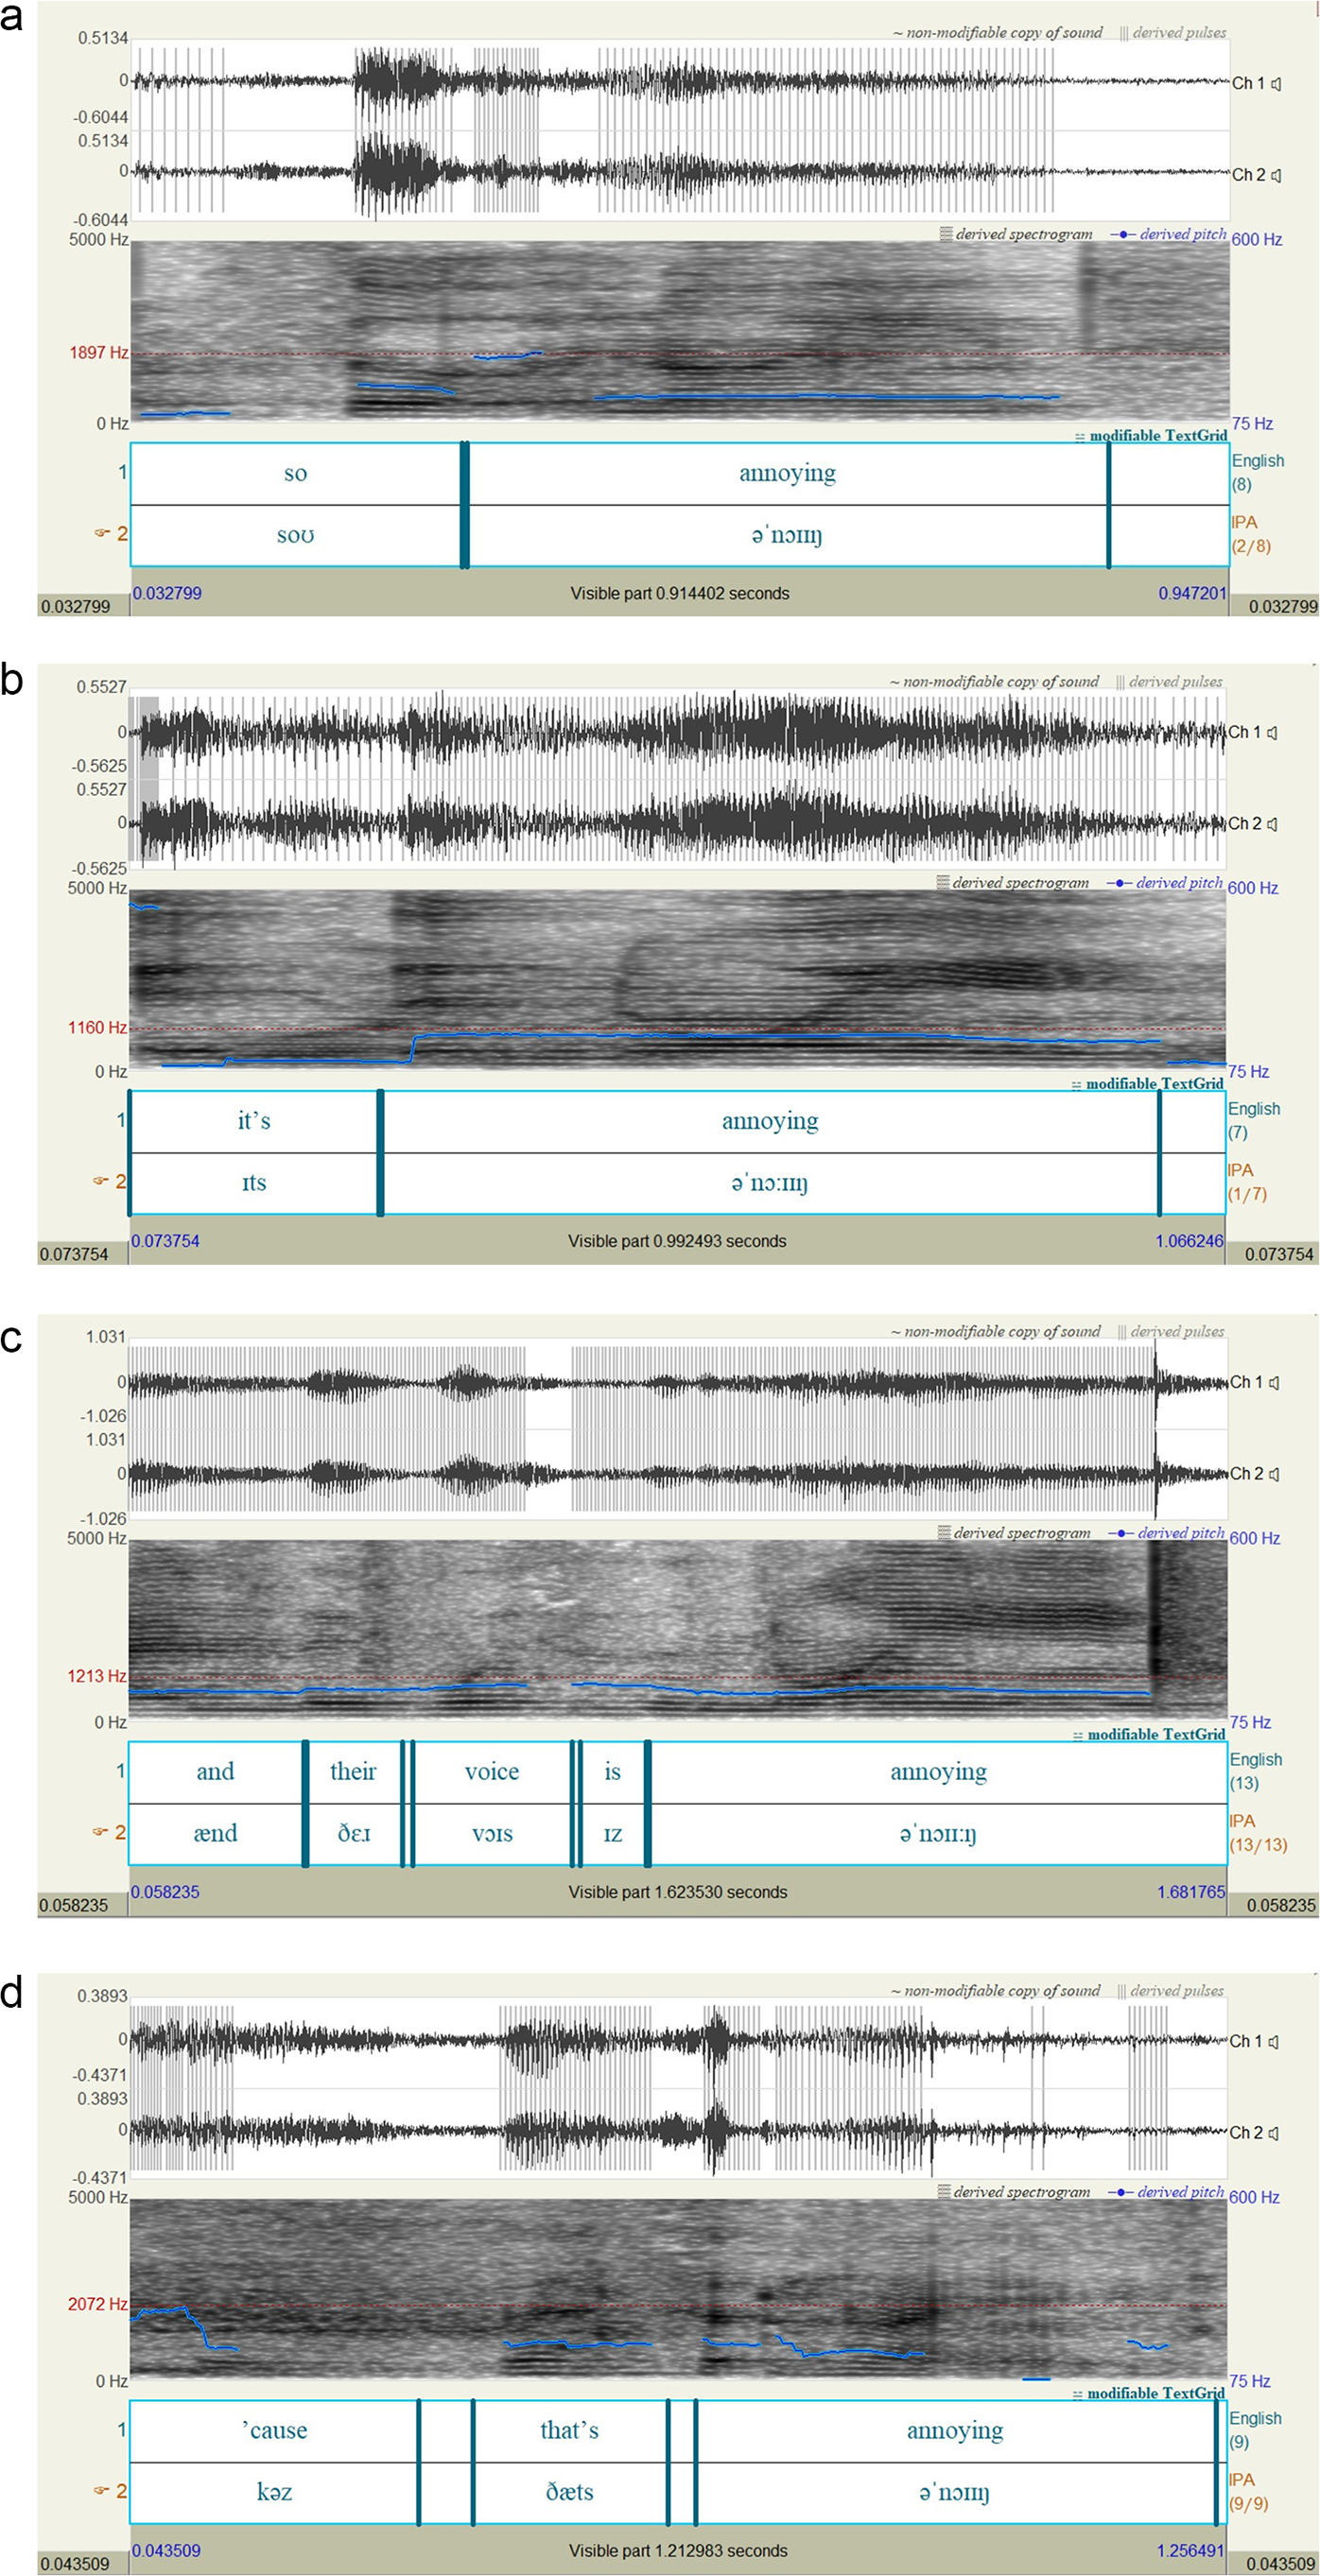Click the 'English (8)' tier label in panel a
Image resolution: width=1320 pixels, height=2576 pixels.
click(x=1257, y=473)
